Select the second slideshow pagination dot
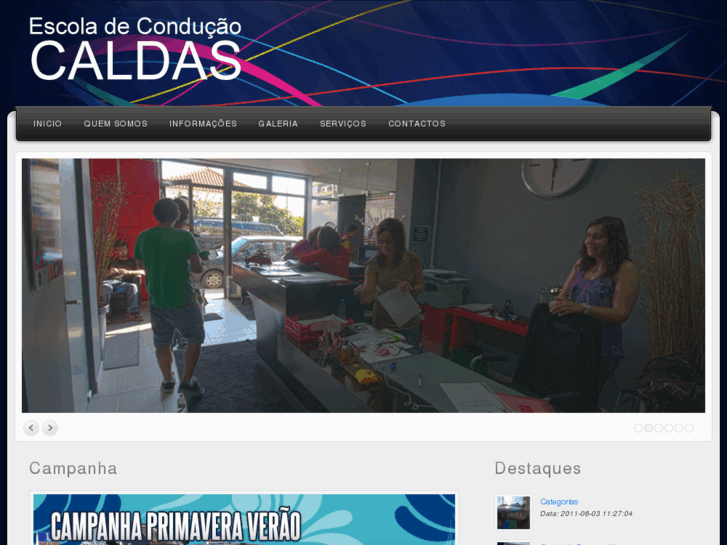This screenshot has height=545, width=727. click(649, 428)
